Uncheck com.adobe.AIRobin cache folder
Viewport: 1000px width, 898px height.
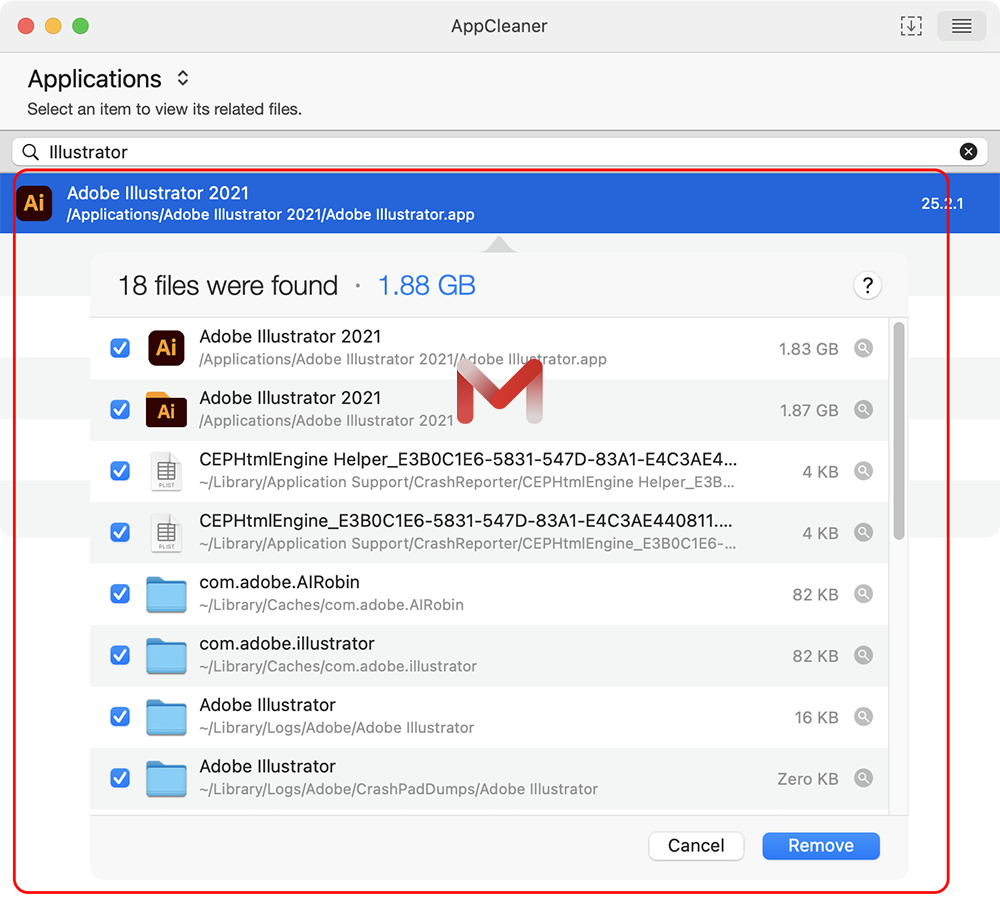(120, 594)
